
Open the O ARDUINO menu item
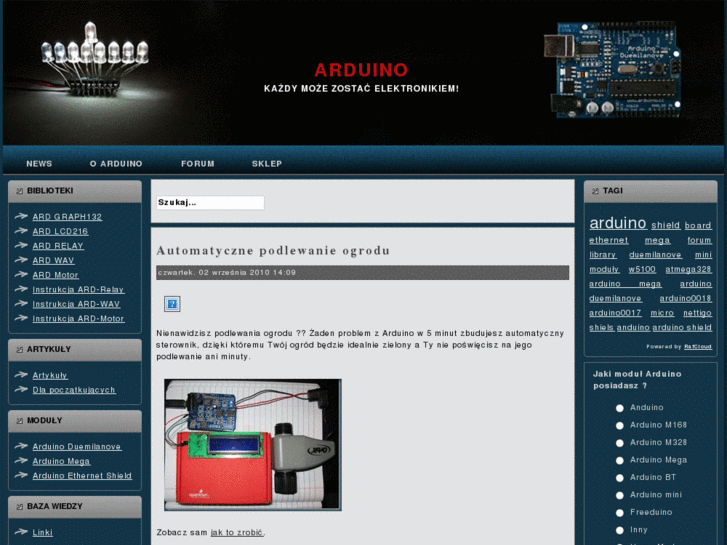tap(116, 164)
